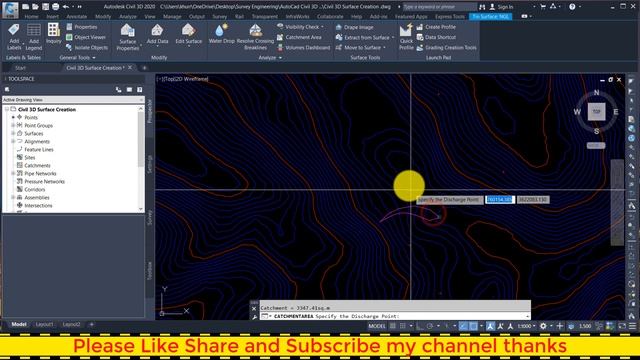Click Create Profile
This screenshot has height=360, width=640.
tap(436, 27)
